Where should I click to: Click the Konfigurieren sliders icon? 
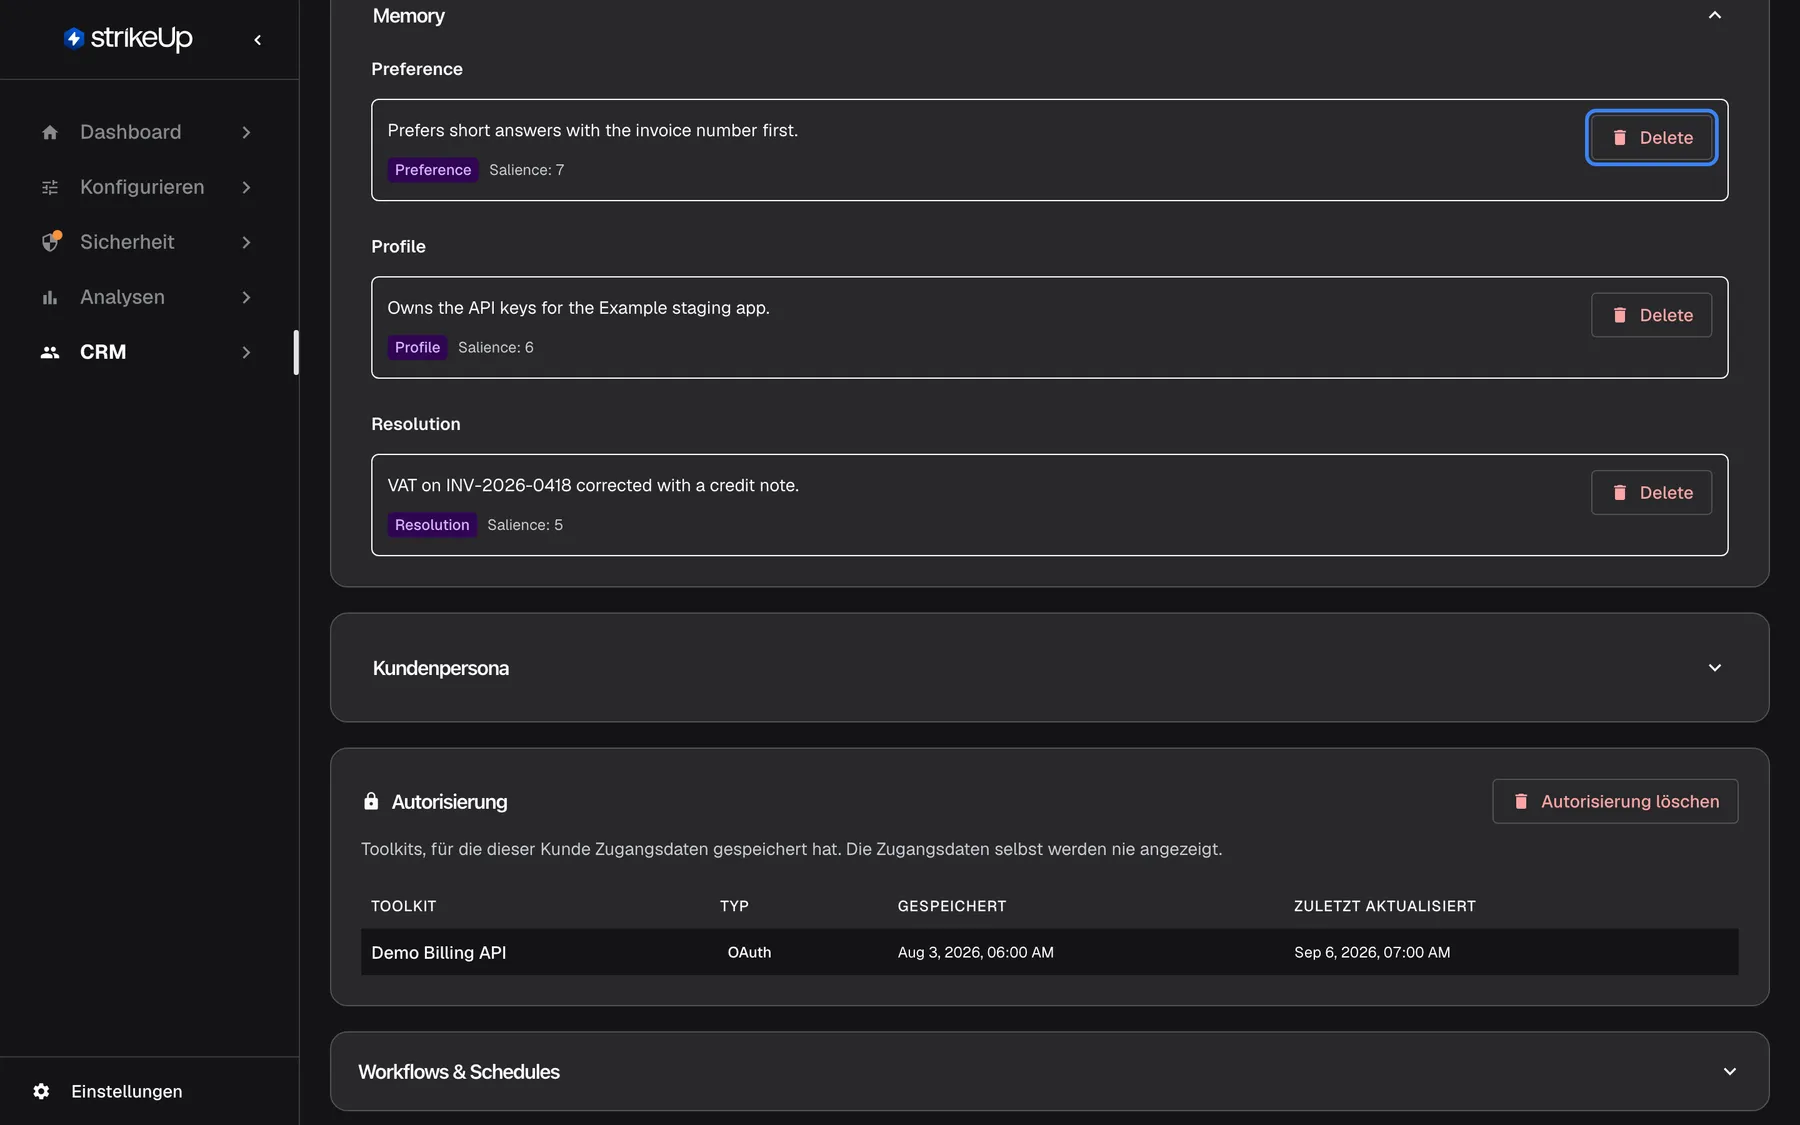[50, 187]
